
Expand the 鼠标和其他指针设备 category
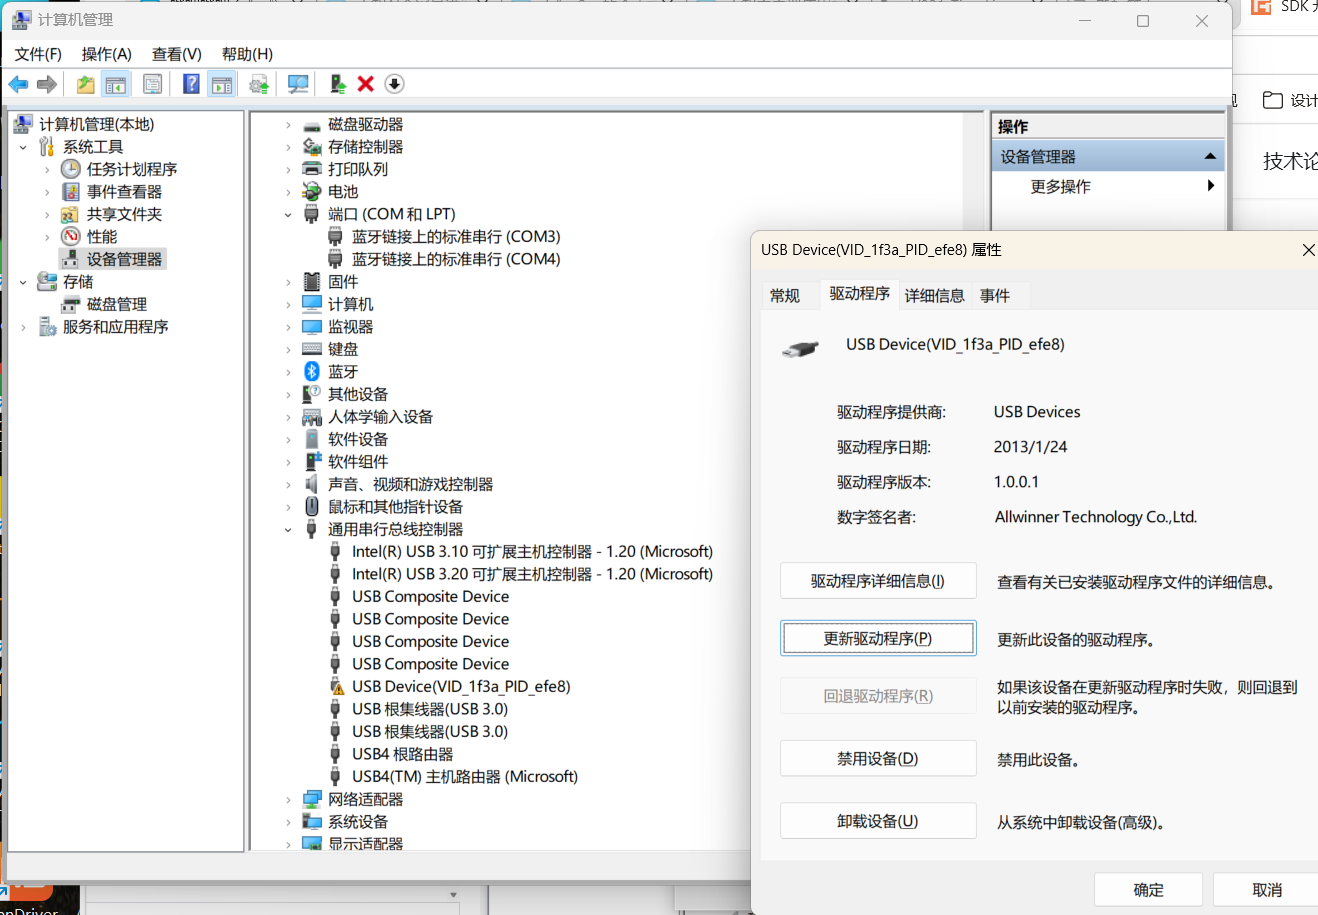tap(288, 507)
